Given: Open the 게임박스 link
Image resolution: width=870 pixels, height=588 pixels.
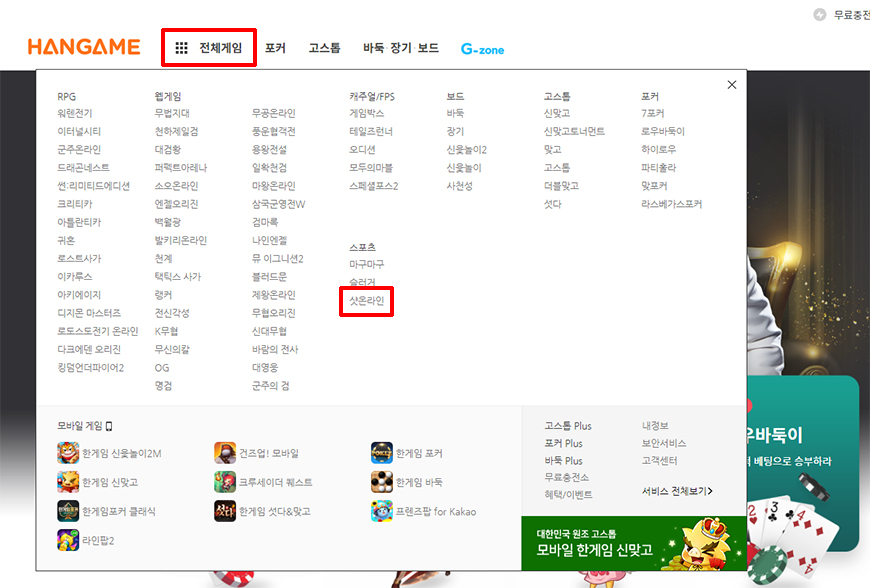Looking at the screenshot, I should click(x=367, y=113).
